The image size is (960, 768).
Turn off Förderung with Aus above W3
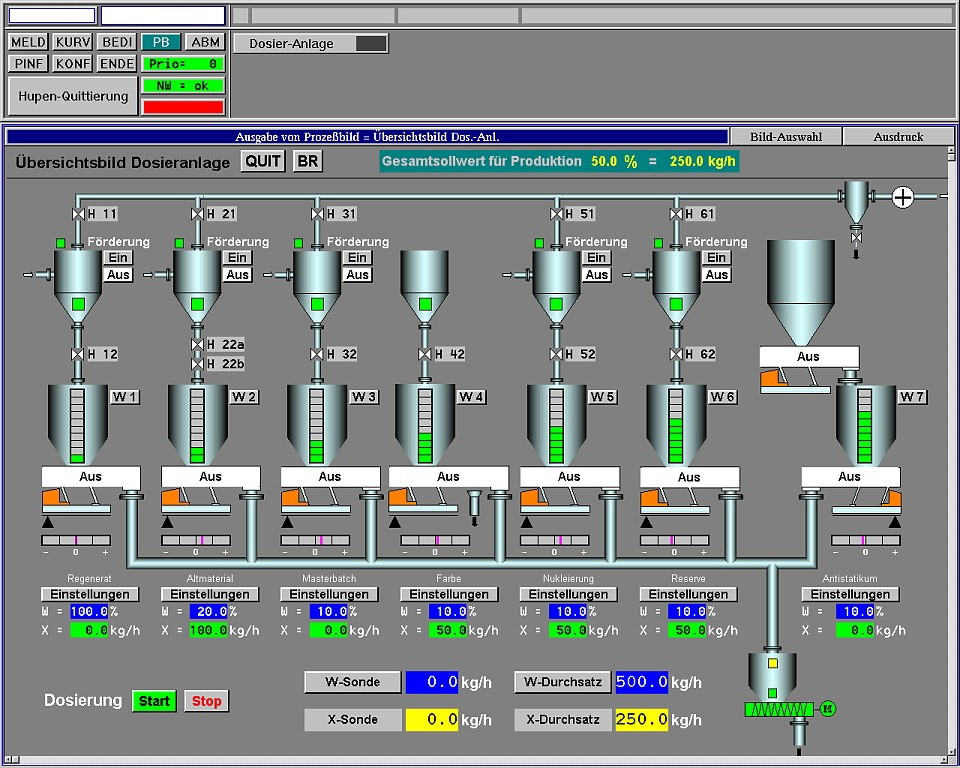(x=357, y=275)
